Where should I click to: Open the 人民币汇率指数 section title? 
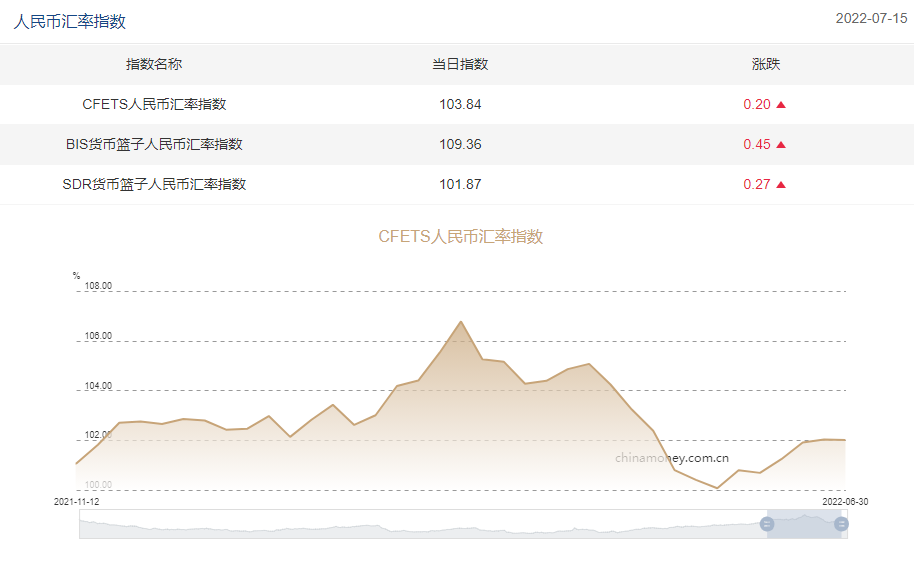click(x=70, y=21)
